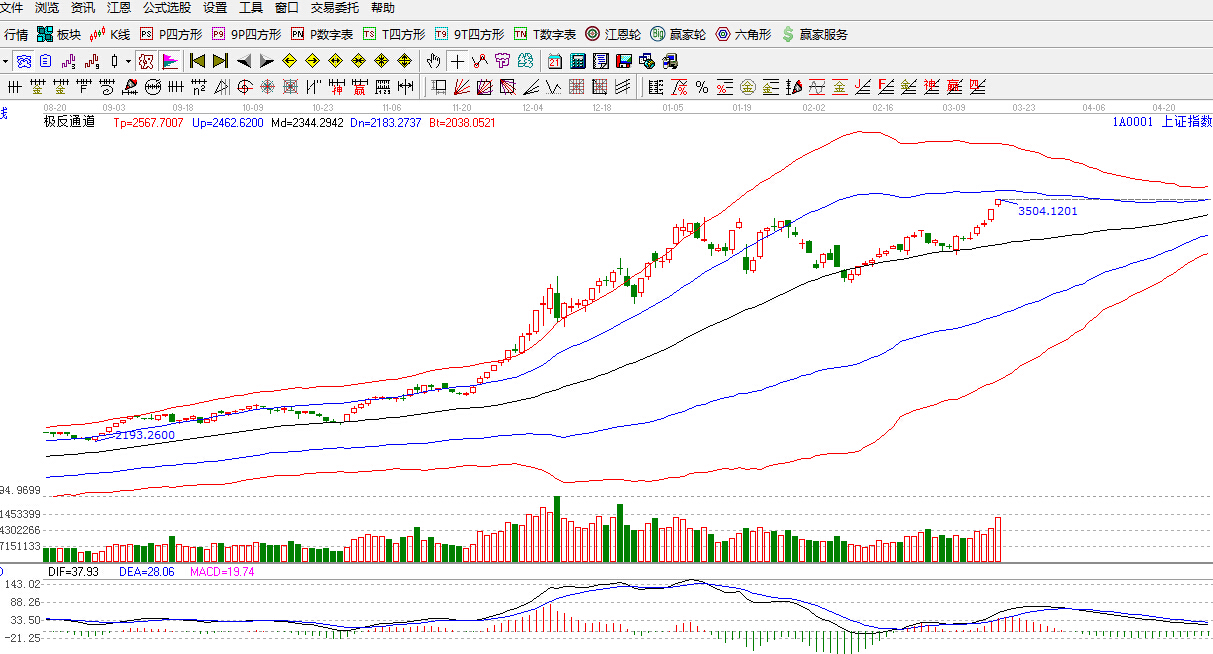
Task: Open the calculator icon in toolbar
Action: click(x=577, y=61)
